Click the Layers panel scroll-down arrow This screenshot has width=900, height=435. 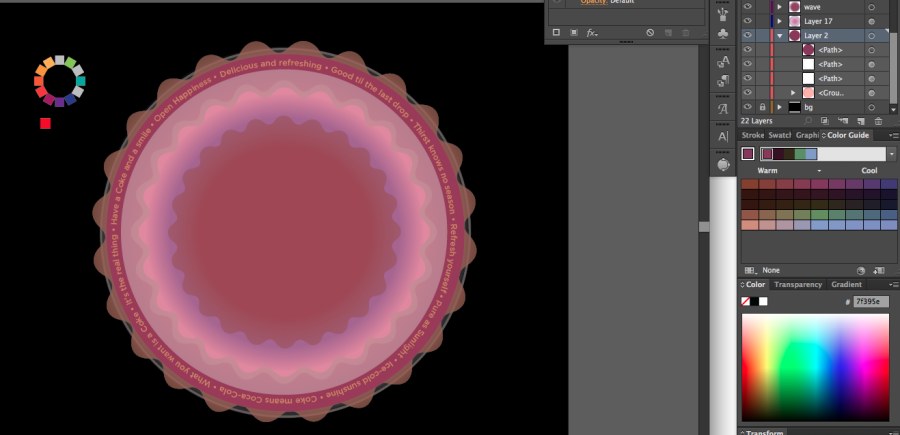[x=894, y=108]
